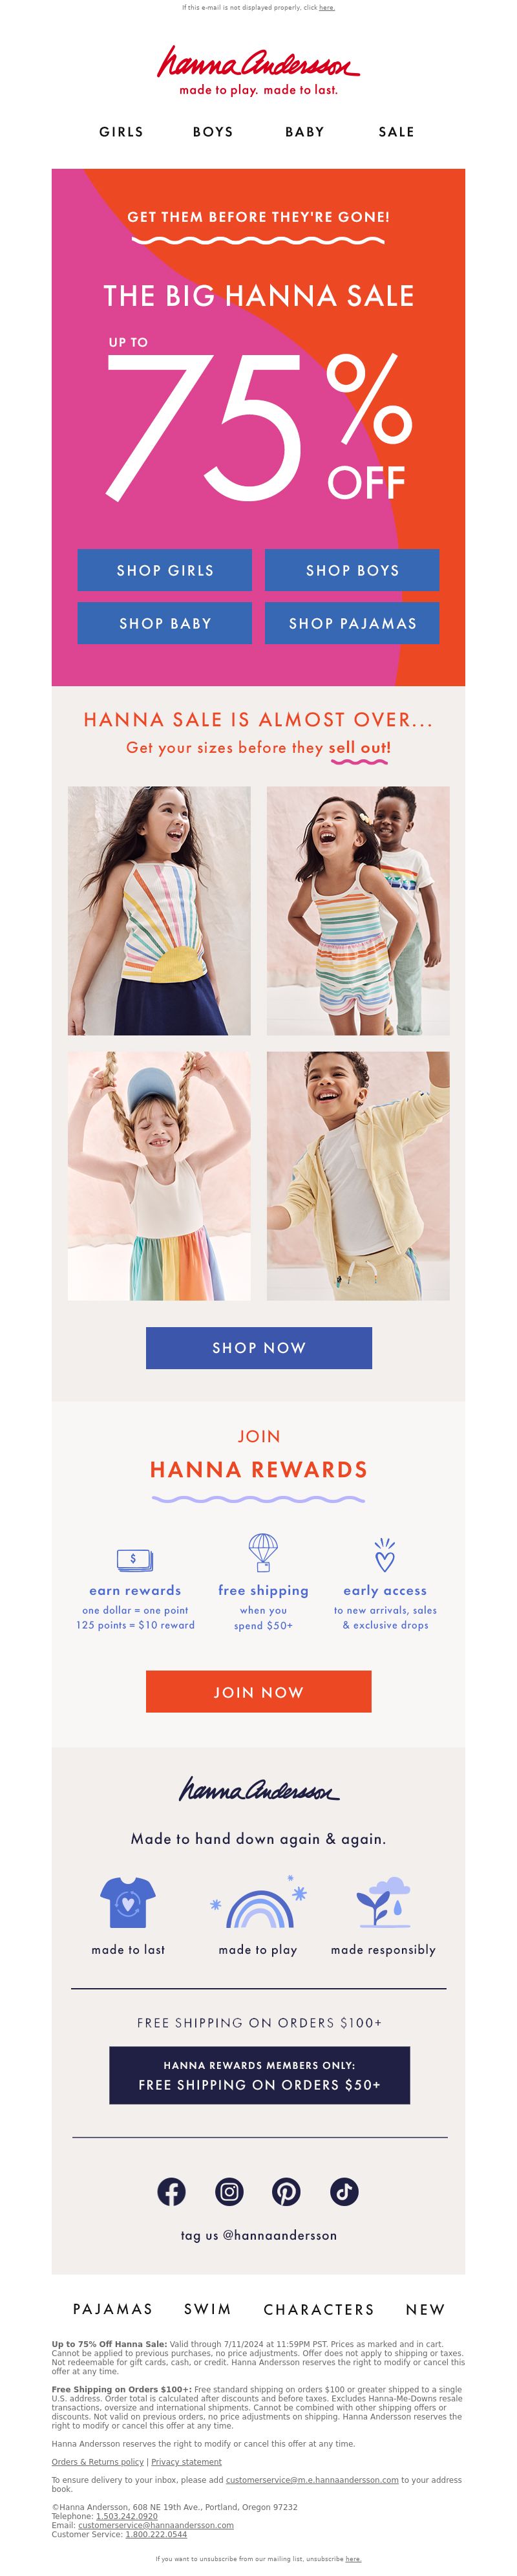Click the girl in rainbow sun tank photo
Viewport: 517px width, 2576px height.
tap(159, 910)
